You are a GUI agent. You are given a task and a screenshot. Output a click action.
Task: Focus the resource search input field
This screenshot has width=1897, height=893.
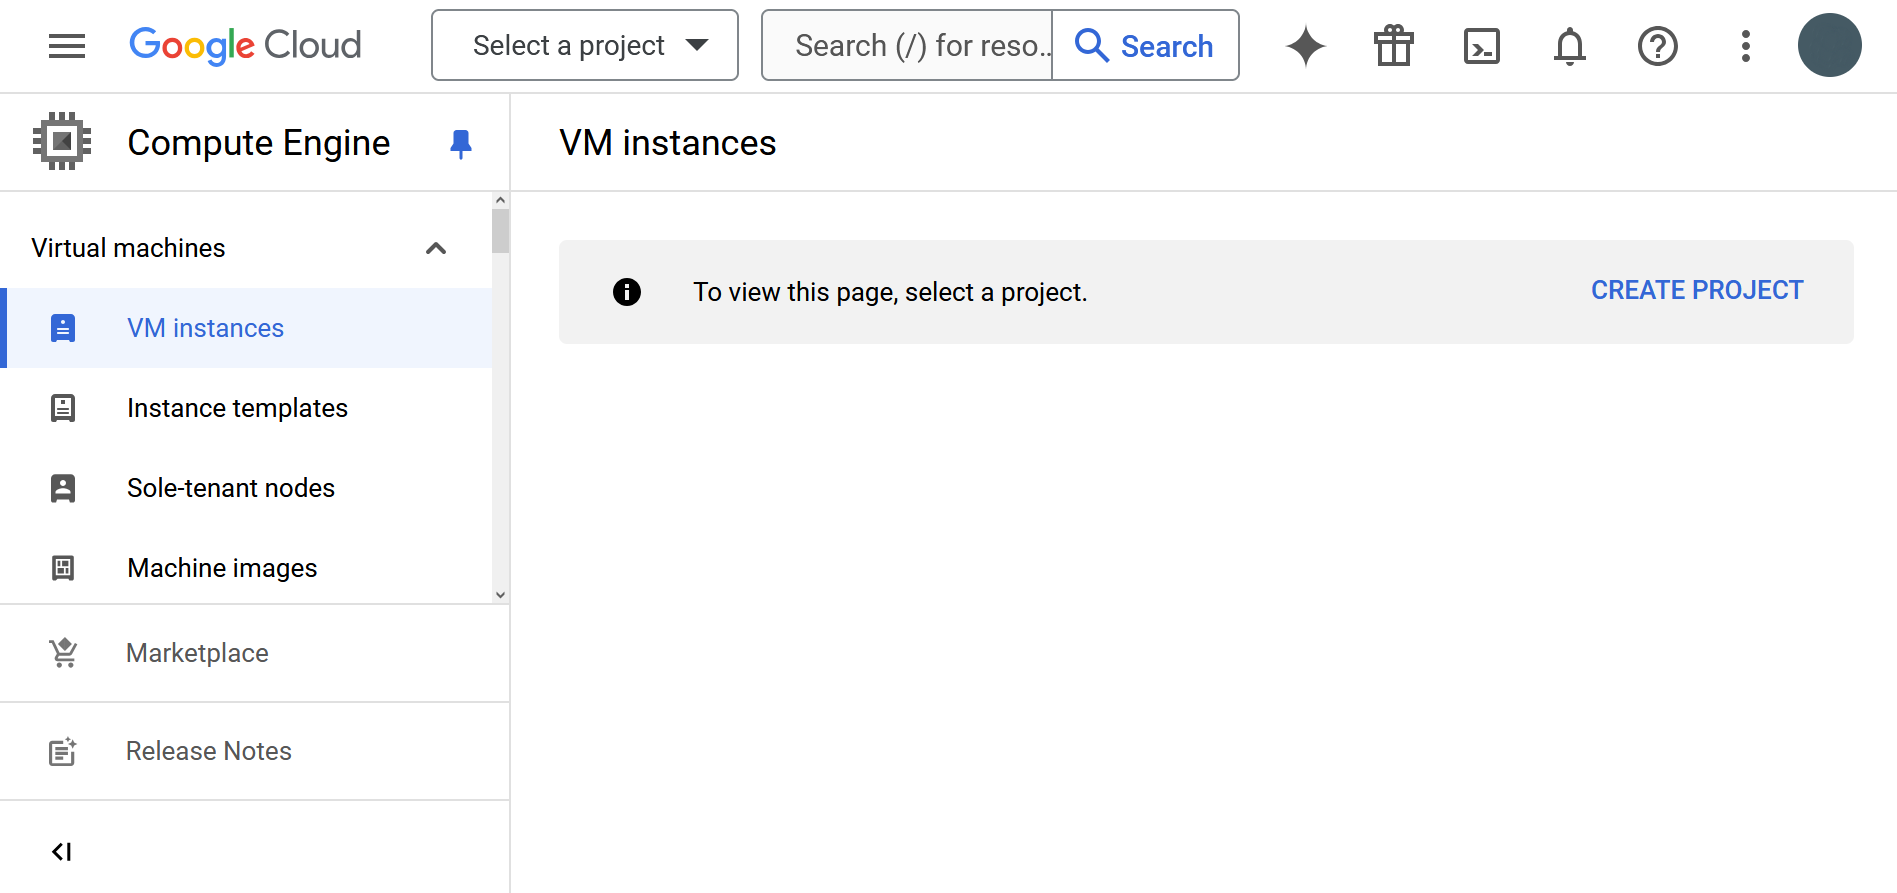coord(908,45)
